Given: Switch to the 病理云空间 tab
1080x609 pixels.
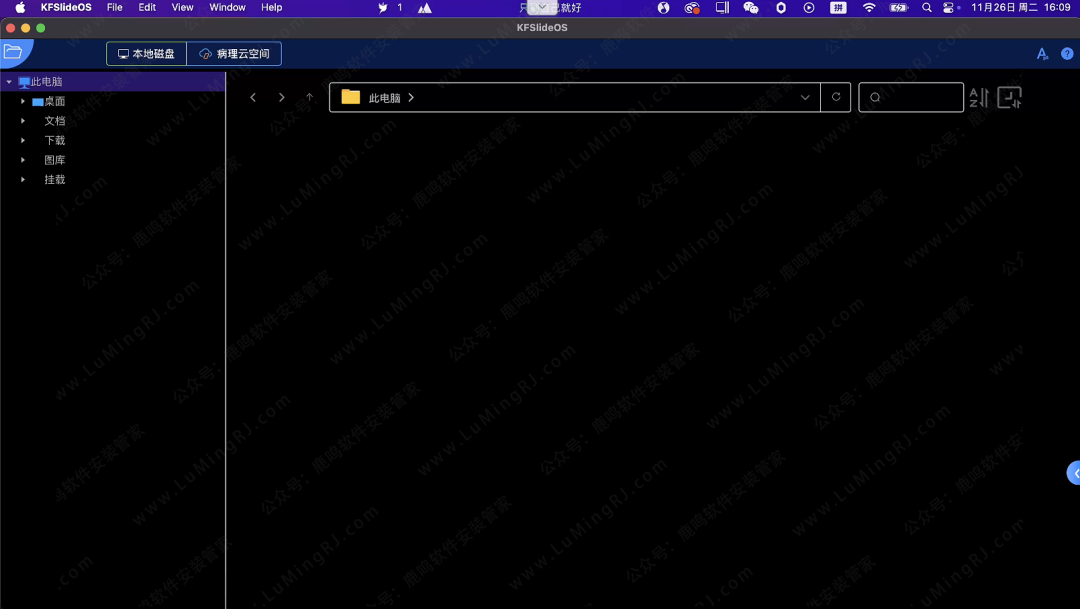Looking at the screenshot, I should point(235,54).
